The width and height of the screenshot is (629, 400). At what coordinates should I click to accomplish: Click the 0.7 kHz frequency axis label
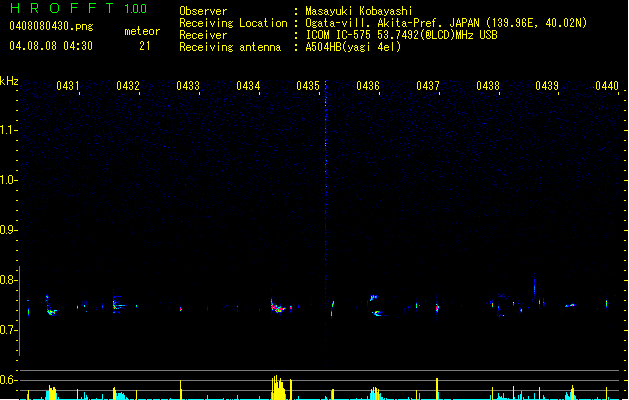[8, 330]
